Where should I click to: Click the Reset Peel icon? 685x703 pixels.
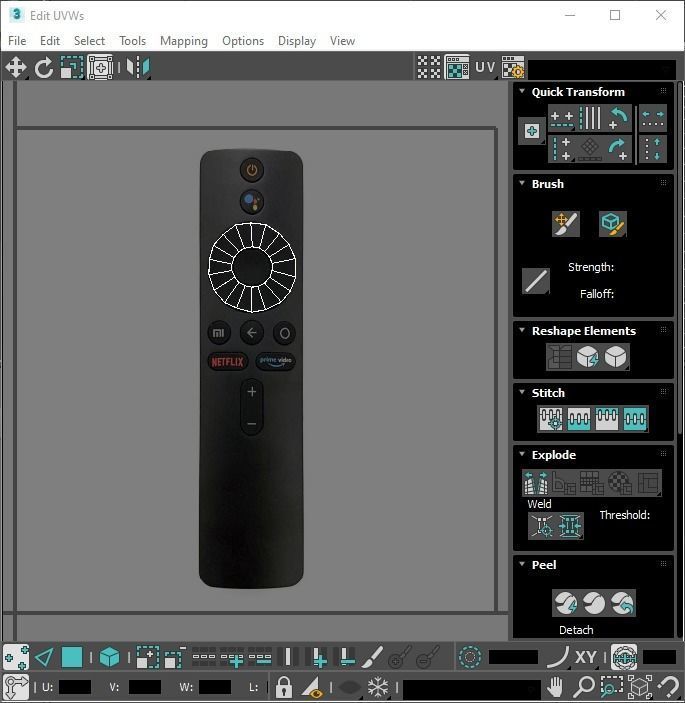point(623,603)
